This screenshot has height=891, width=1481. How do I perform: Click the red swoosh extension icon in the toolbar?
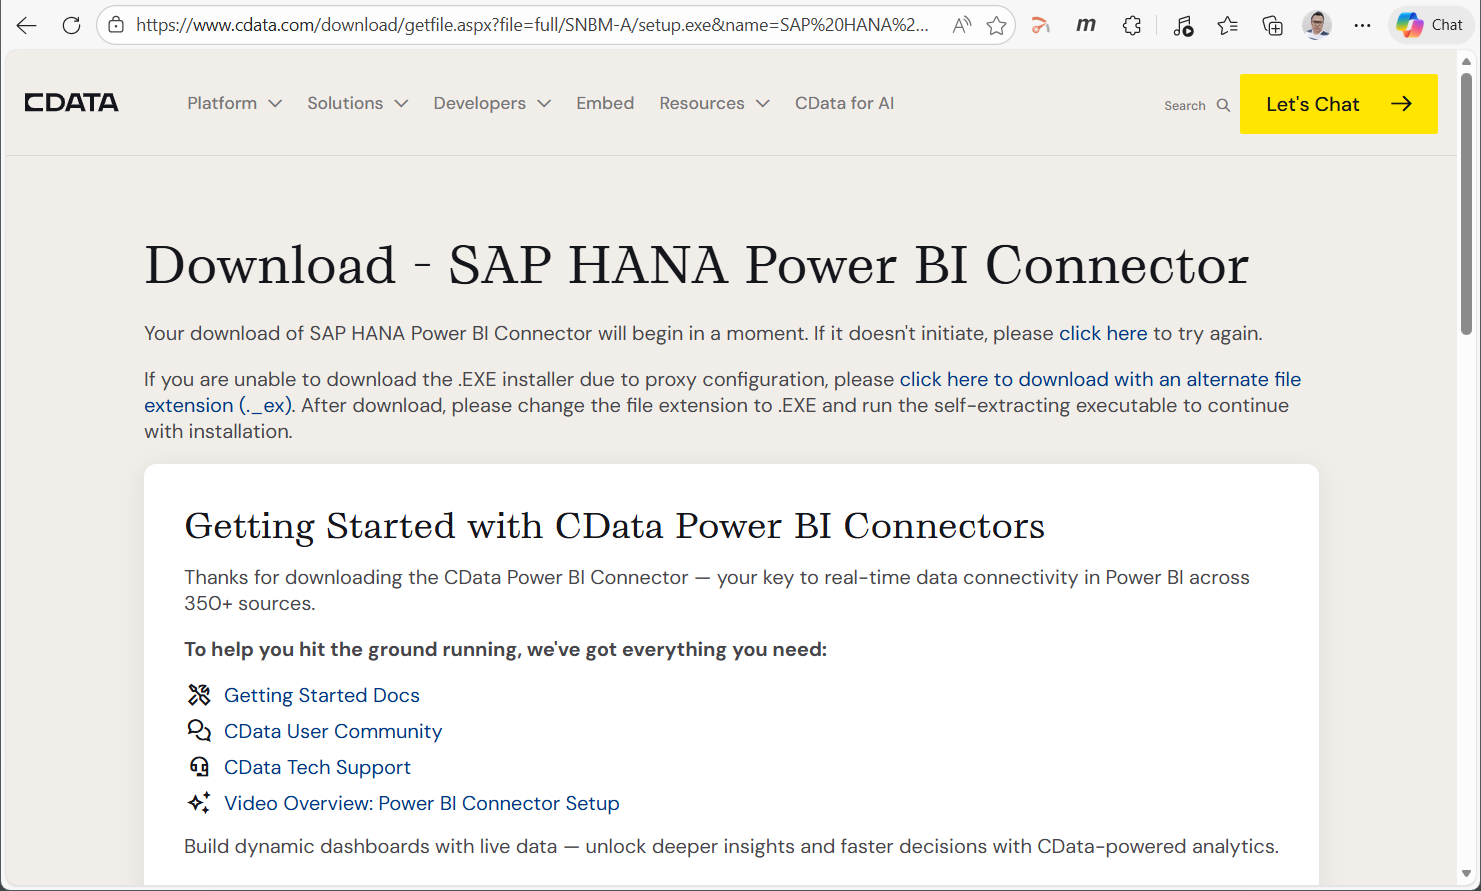[1041, 25]
